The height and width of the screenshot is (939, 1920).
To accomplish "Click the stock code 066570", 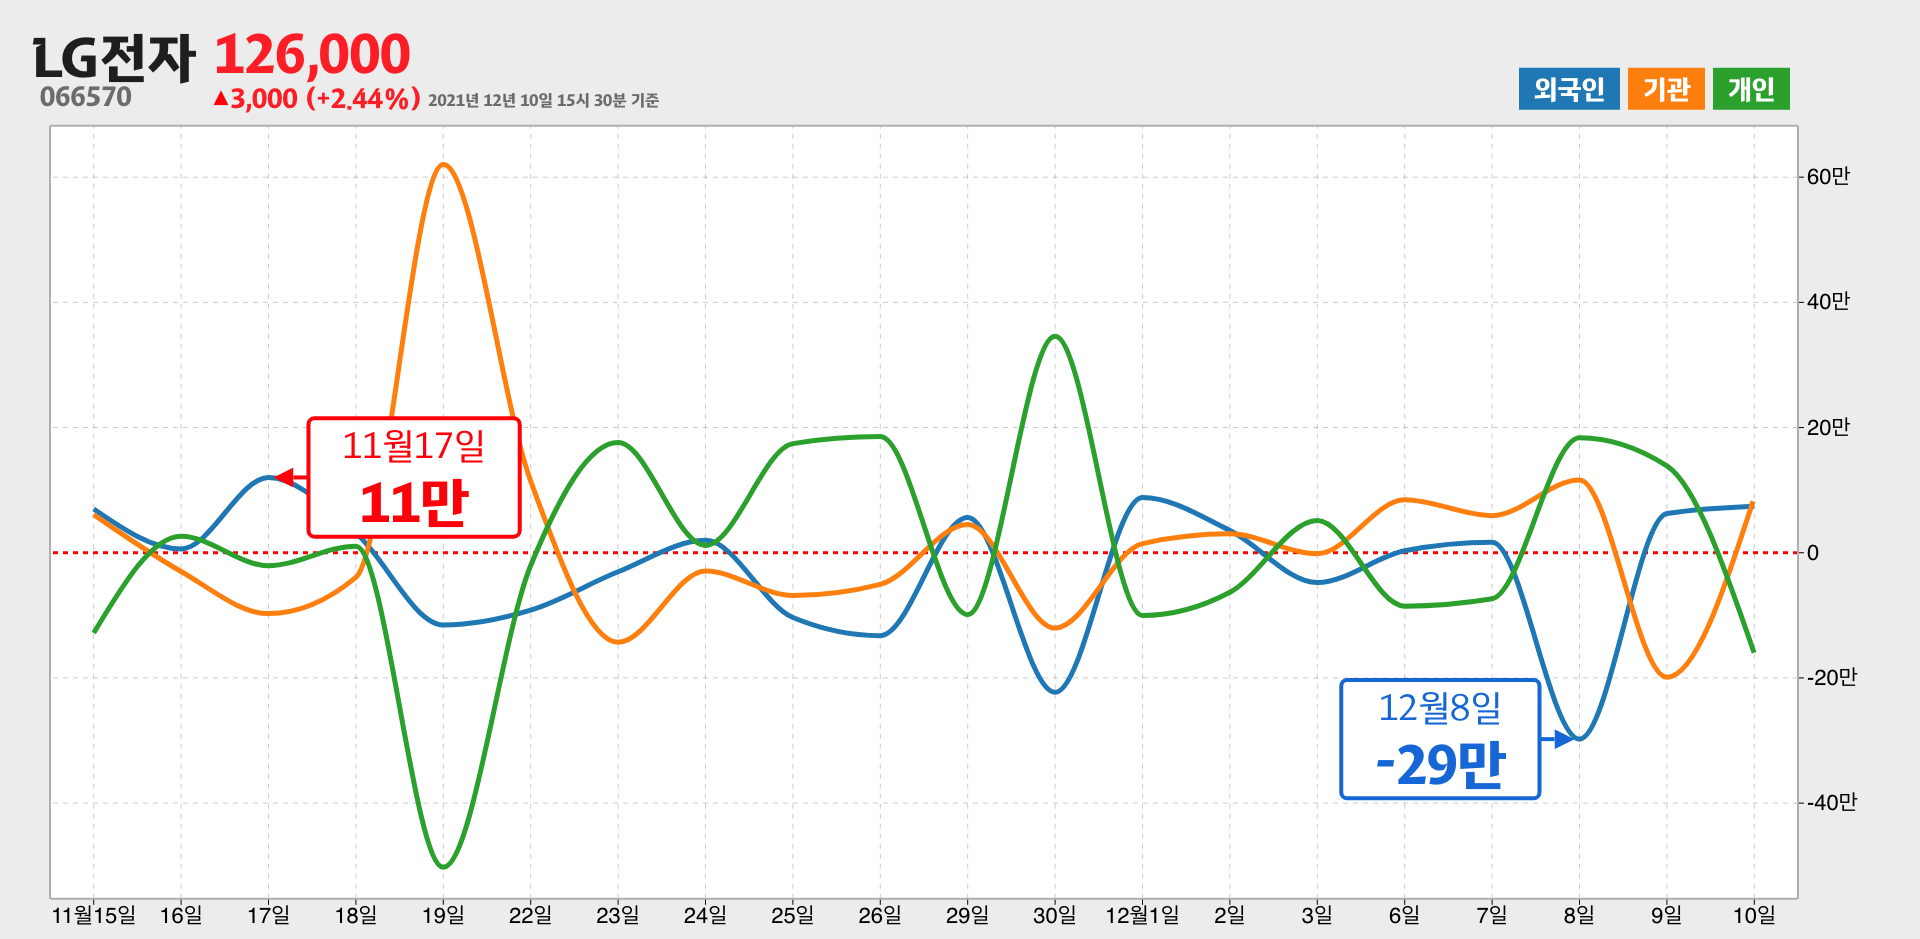I will tap(86, 97).
